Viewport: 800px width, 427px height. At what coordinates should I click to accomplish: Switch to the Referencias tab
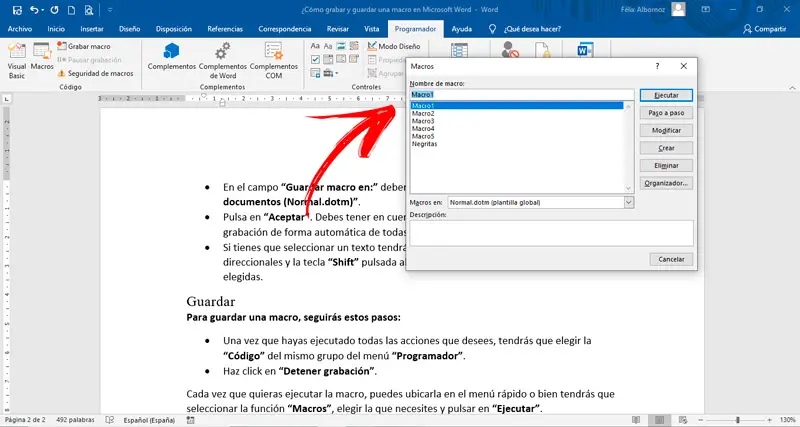(225, 29)
